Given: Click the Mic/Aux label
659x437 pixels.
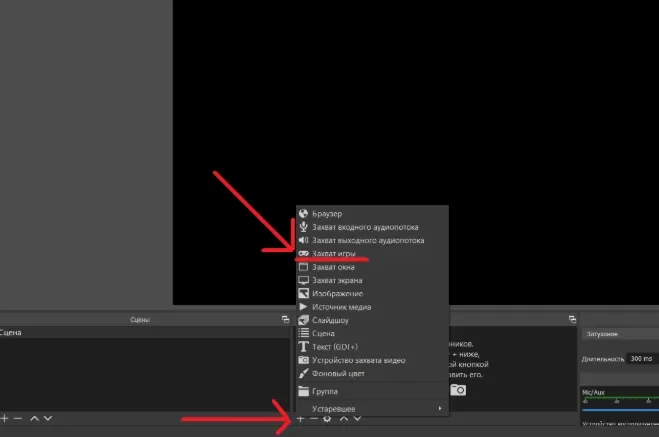Looking at the screenshot, I should tap(593, 392).
